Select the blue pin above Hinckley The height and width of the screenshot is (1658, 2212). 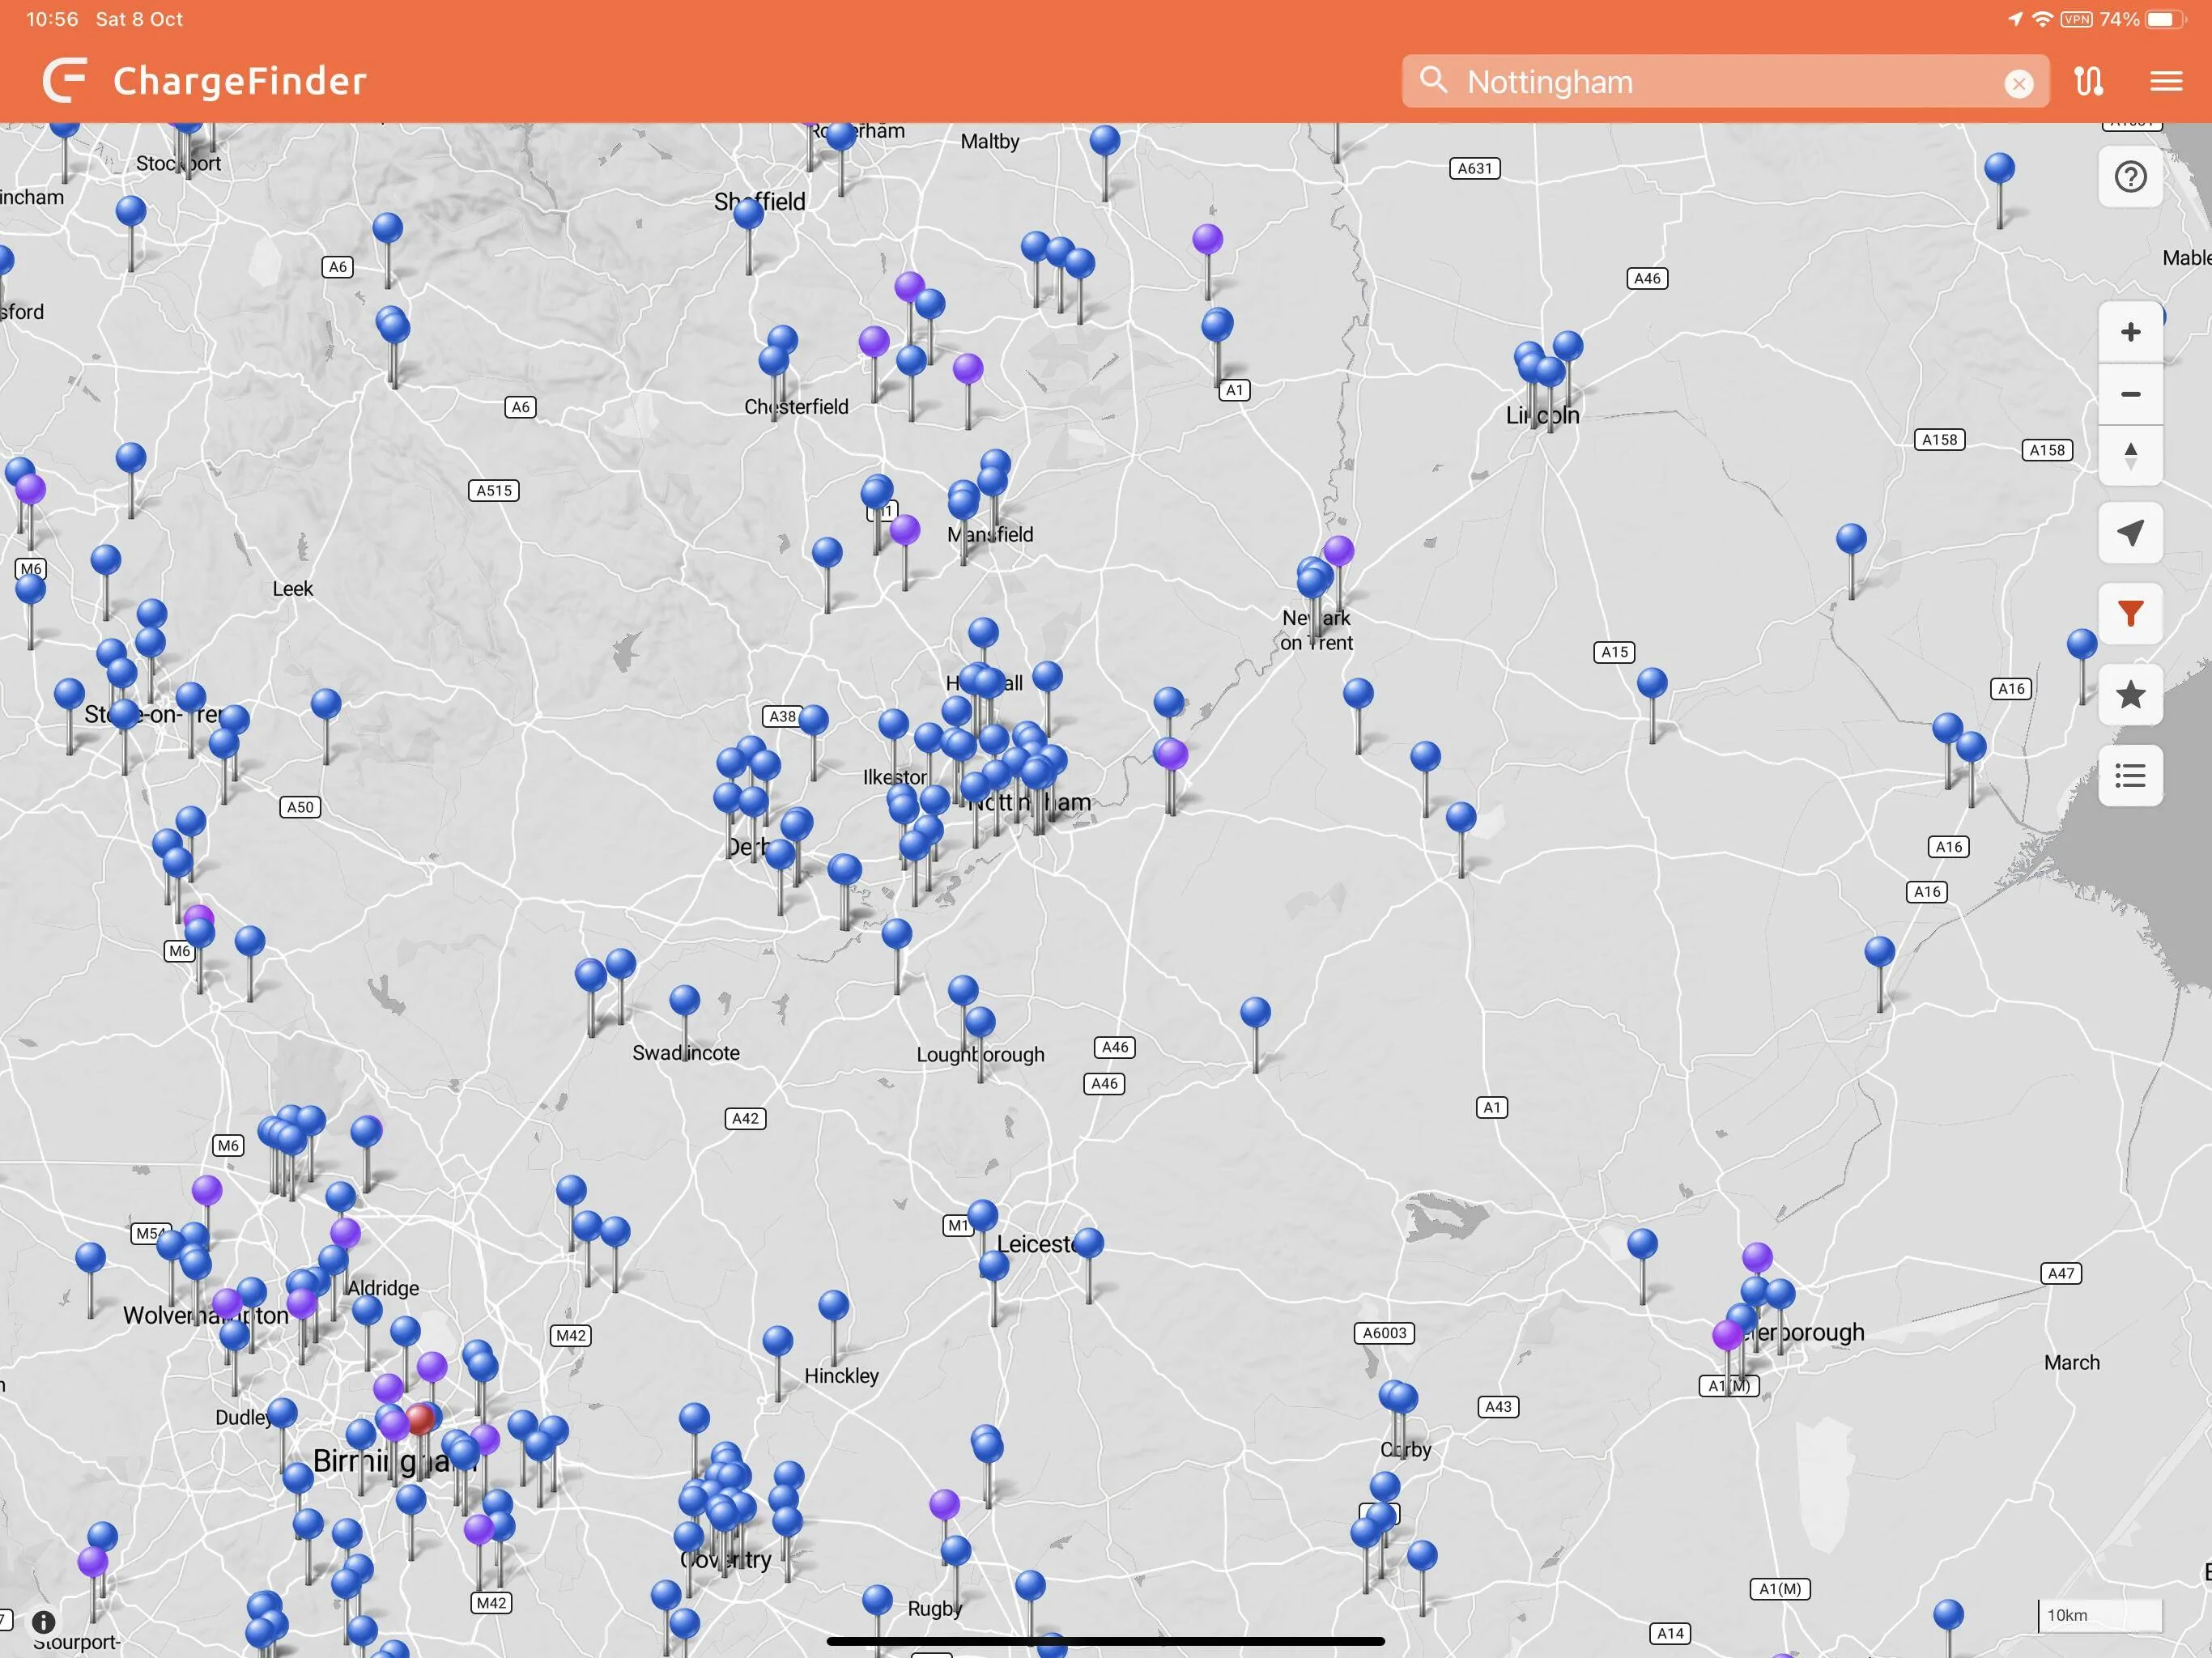833,1305
